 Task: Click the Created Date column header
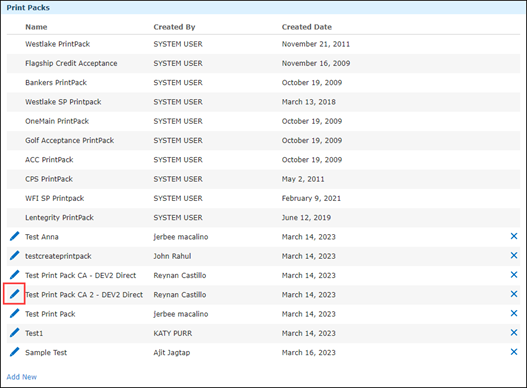(x=307, y=27)
